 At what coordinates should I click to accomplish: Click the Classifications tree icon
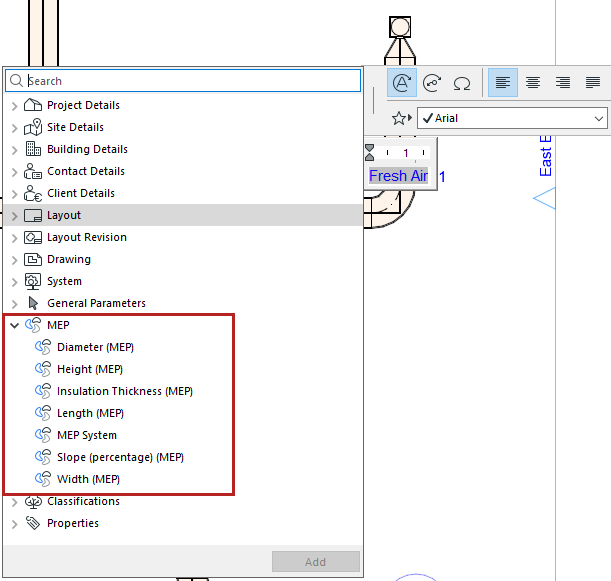coord(33,502)
